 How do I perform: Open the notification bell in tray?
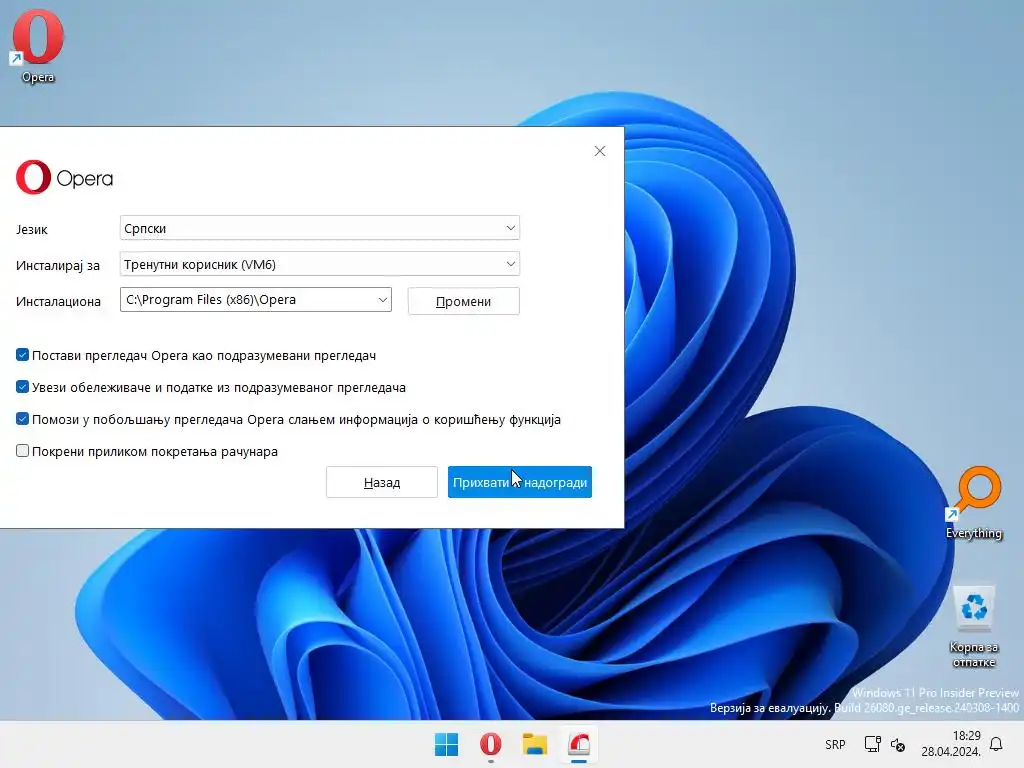997,744
